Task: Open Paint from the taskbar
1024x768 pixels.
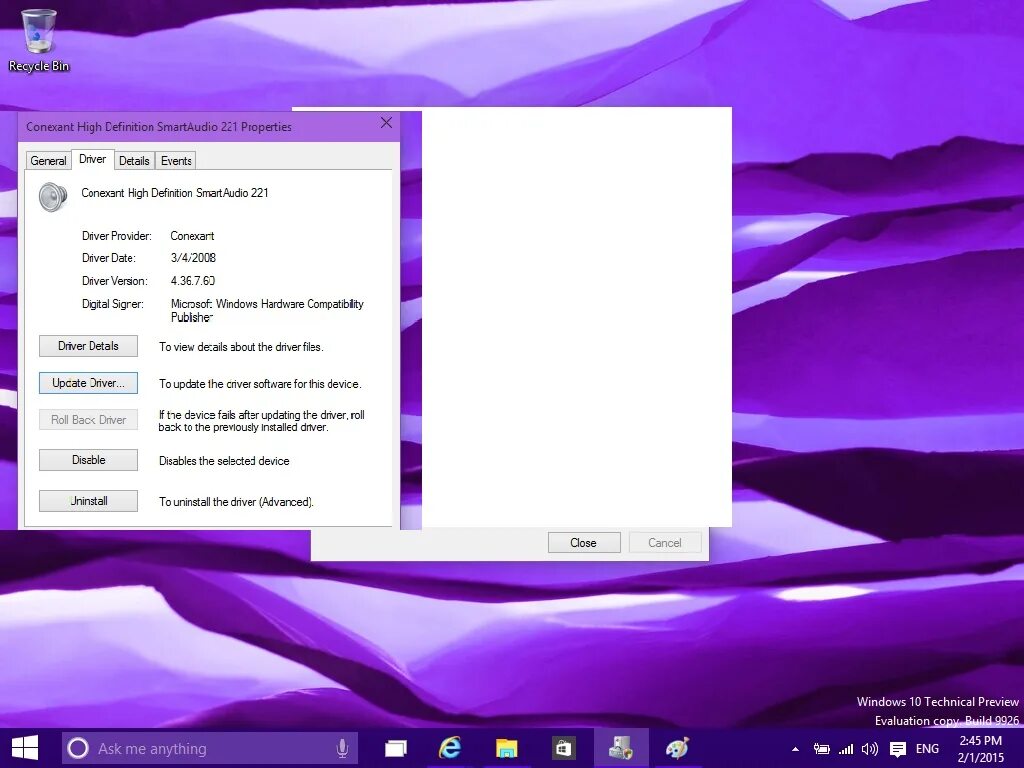Action: 678,747
